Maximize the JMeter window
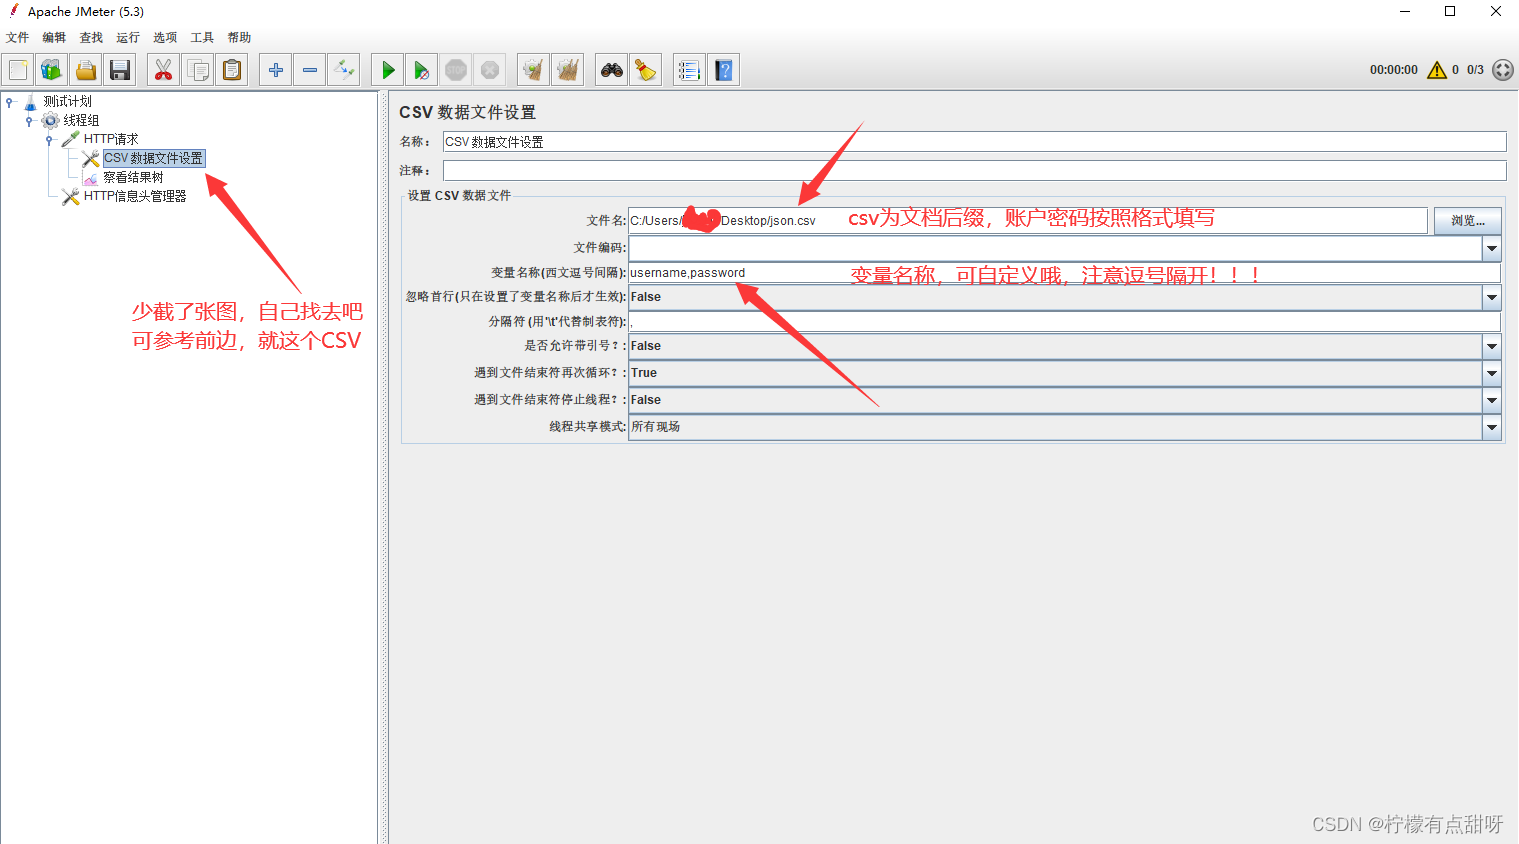1519x844 pixels. click(1450, 11)
